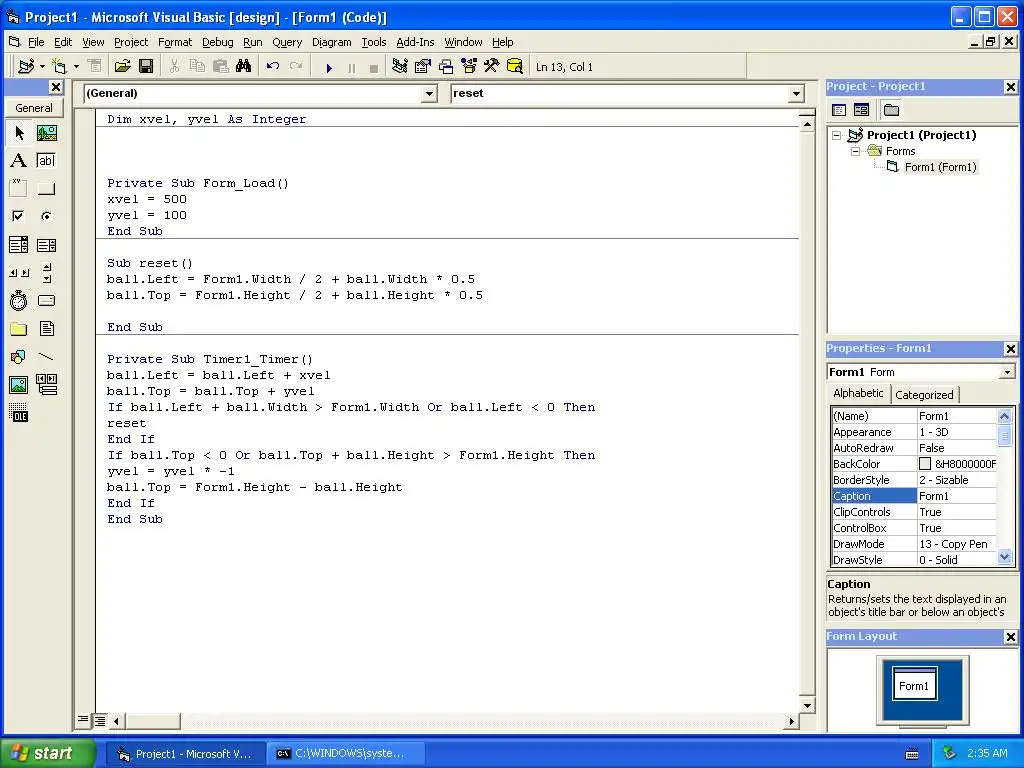The image size is (1024, 768).
Task: Click the BackColor color swatch value
Action: coord(925,464)
